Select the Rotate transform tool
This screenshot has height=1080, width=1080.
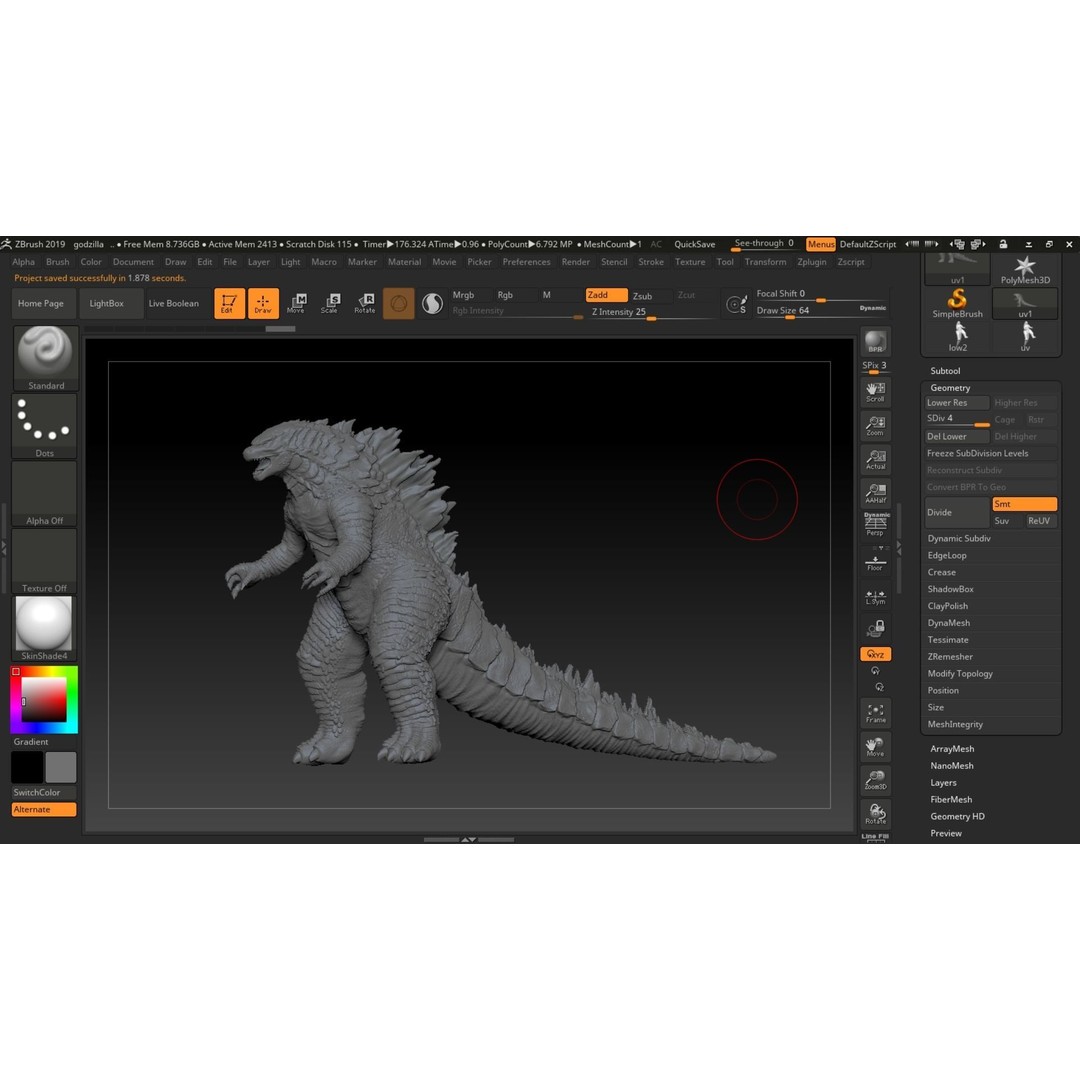(x=365, y=303)
